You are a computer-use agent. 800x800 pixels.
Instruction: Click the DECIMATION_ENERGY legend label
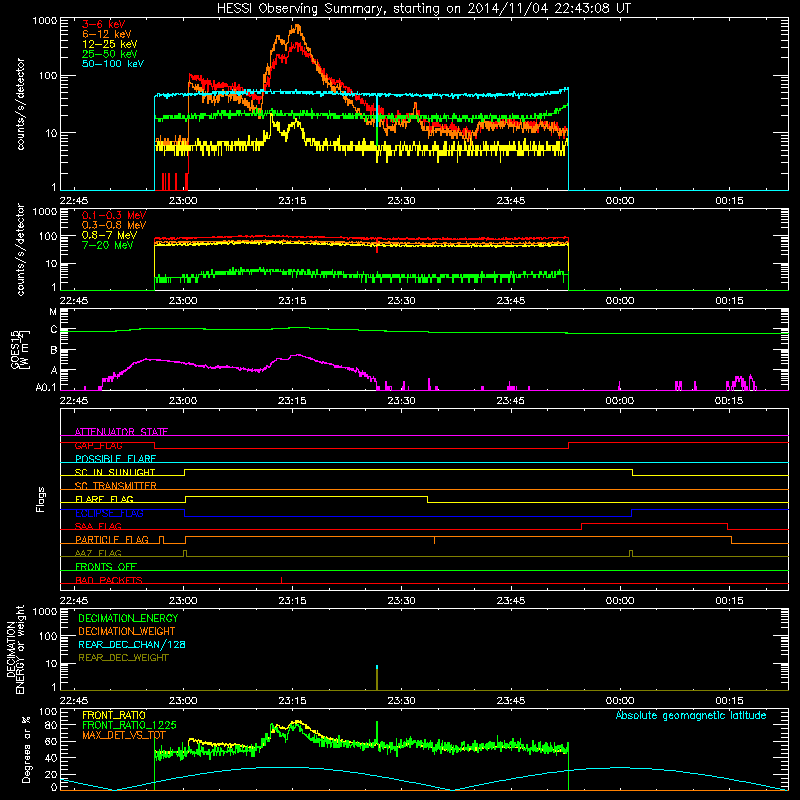click(128, 618)
